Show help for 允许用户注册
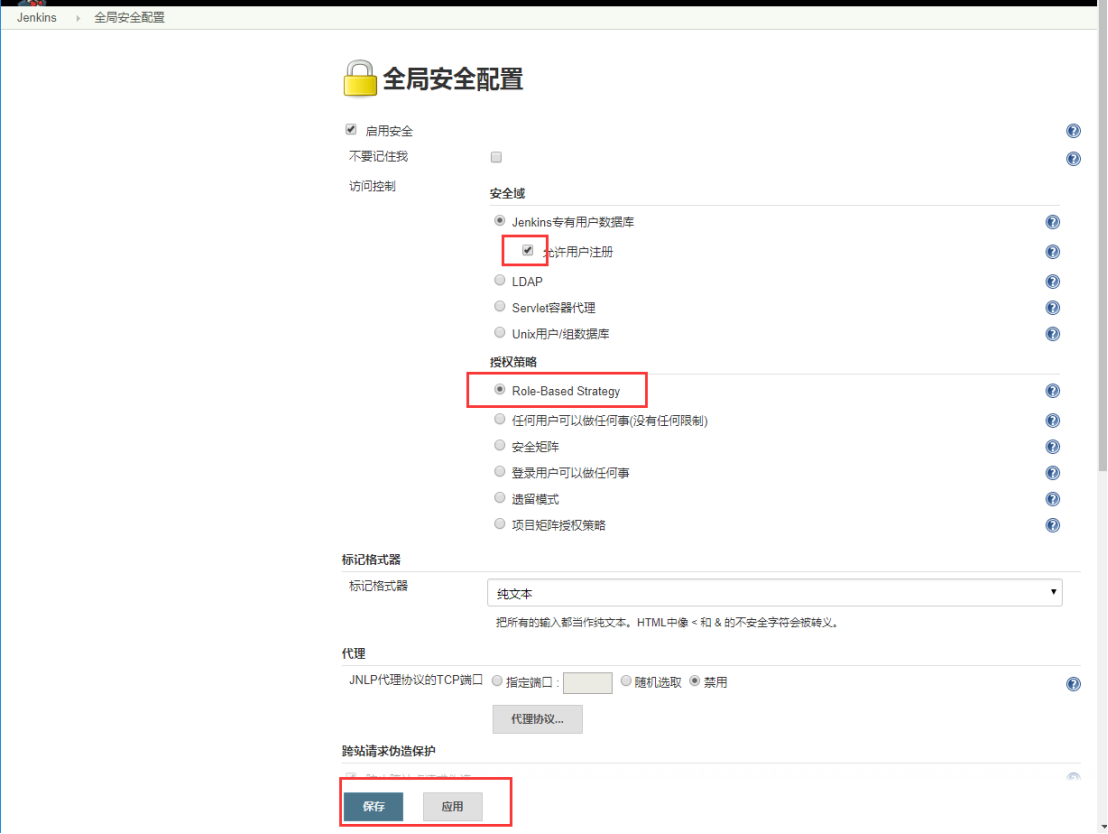The width and height of the screenshot is (1108, 834). (x=1052, y=252)
